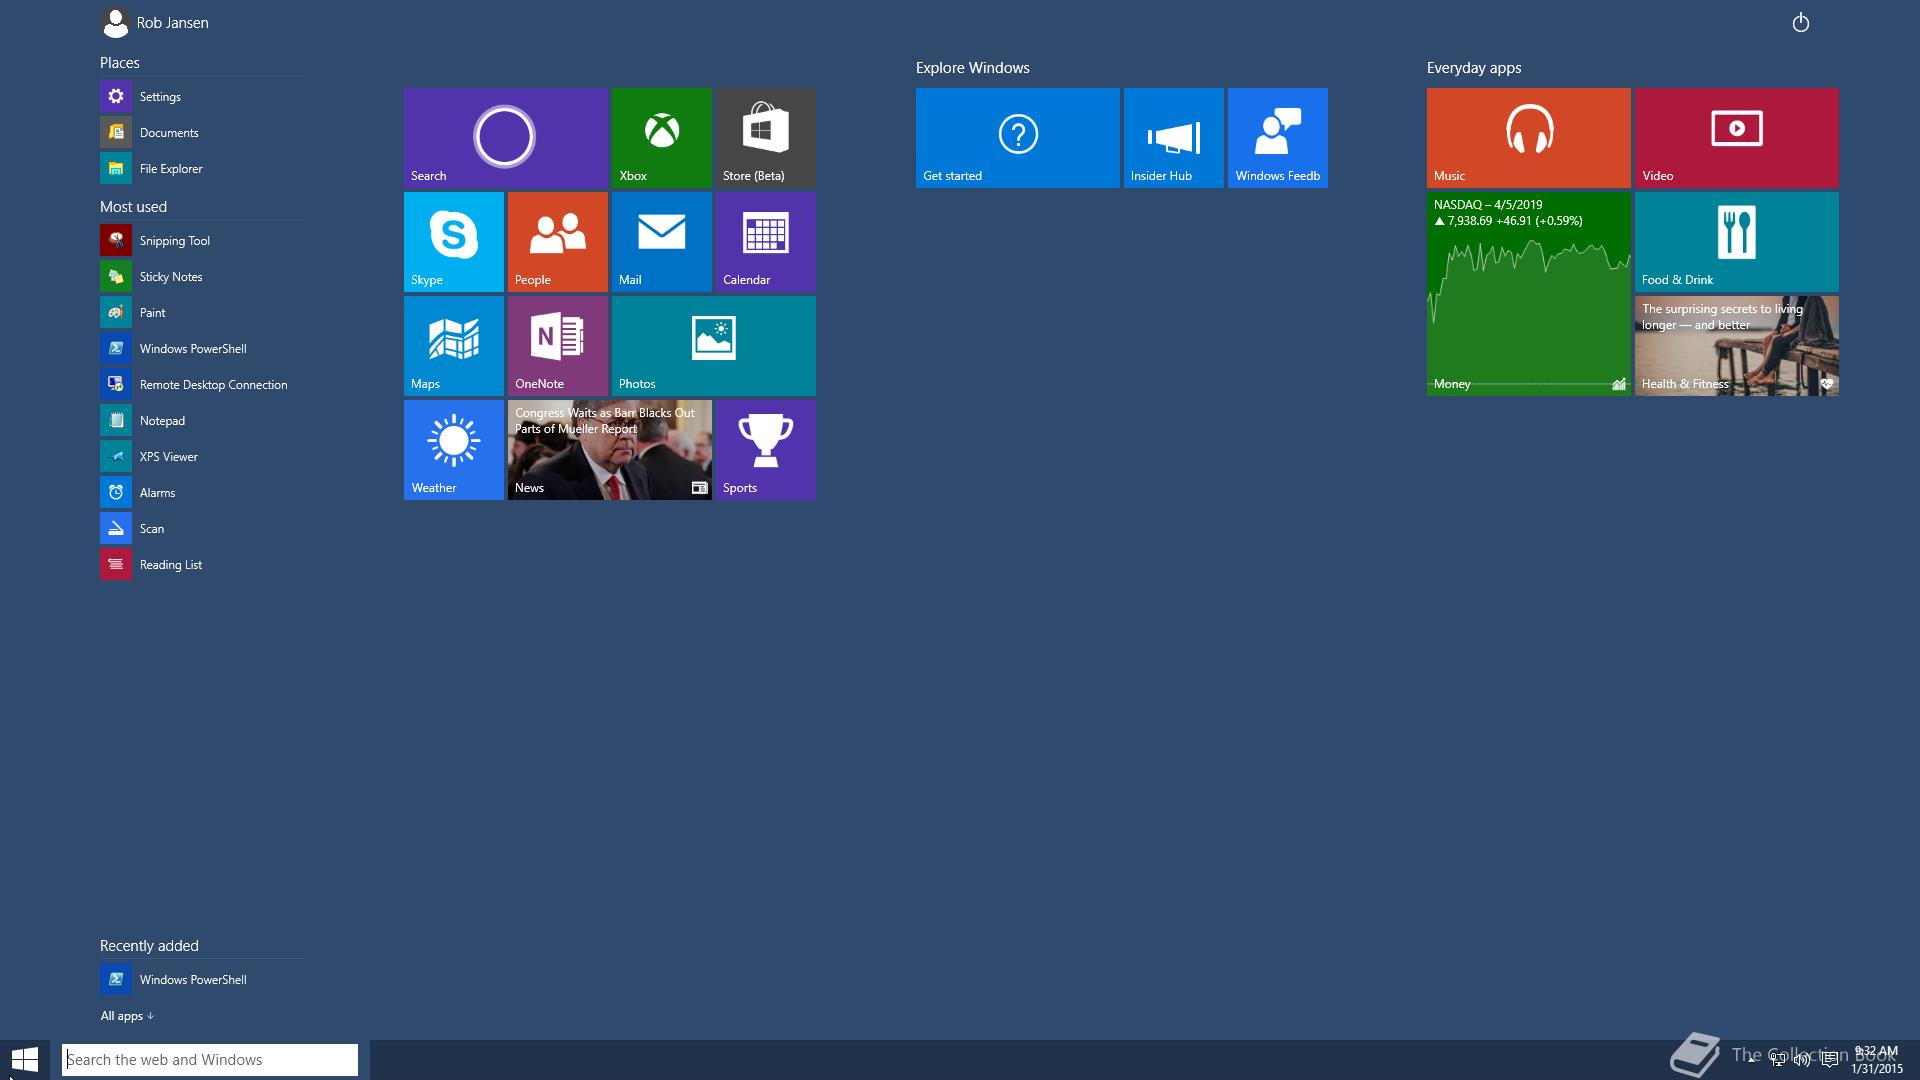Open the Rob Jansen user account menu
This screenshot has height=1080, width=1920.
[155, 22]
